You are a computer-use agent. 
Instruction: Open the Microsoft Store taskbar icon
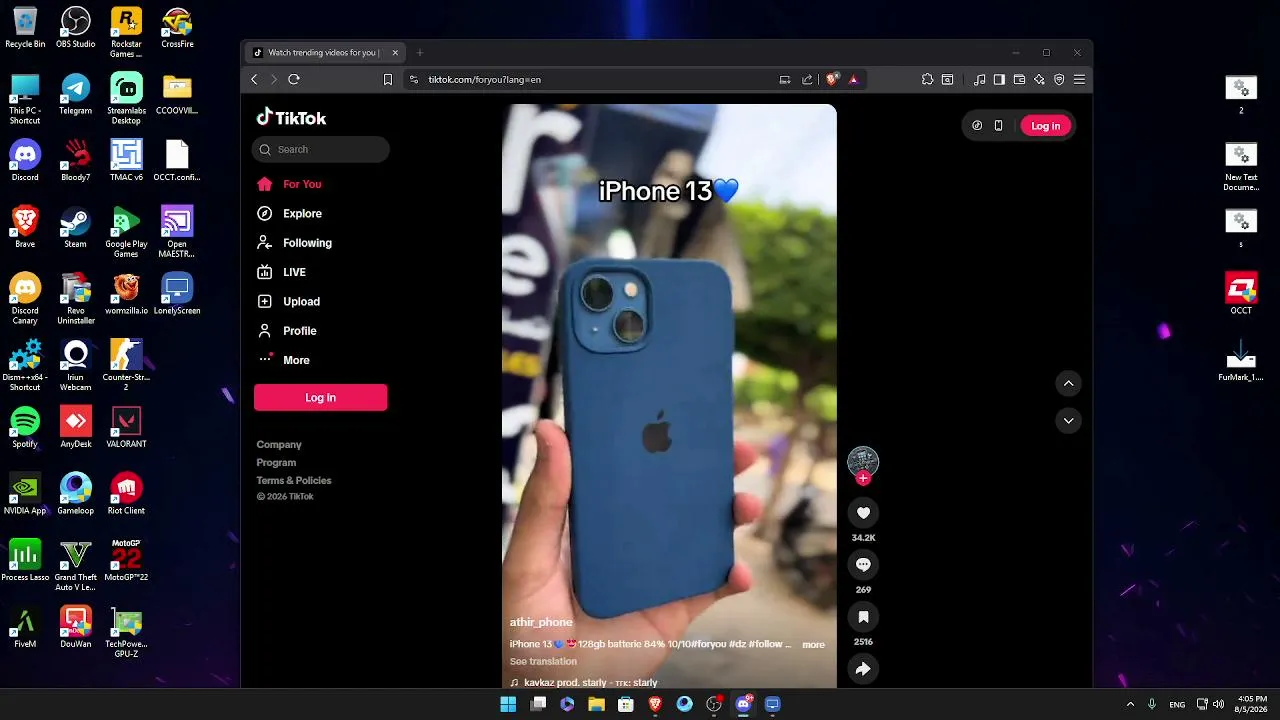pyautogui.click(x=626, y=704)
